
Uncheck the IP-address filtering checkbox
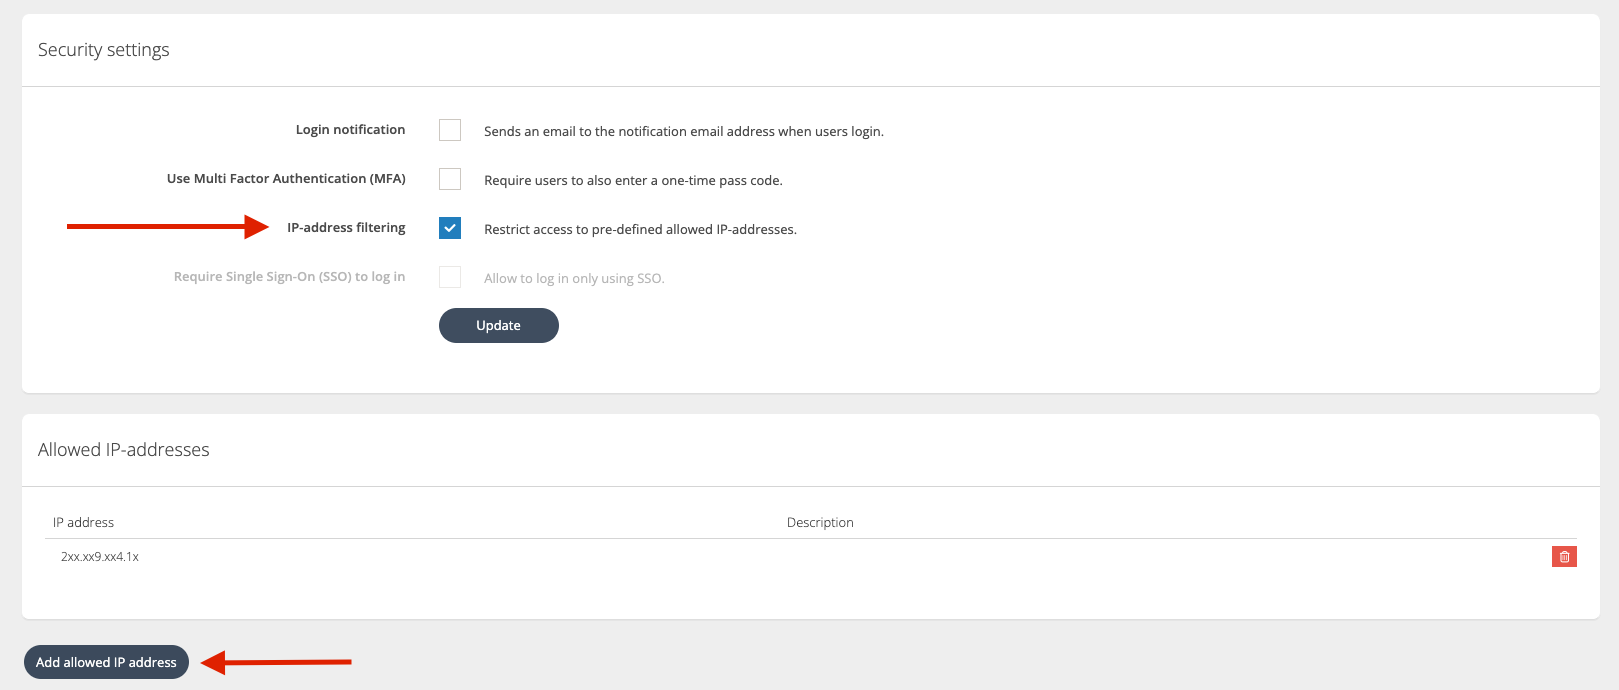tap(450, 228)
